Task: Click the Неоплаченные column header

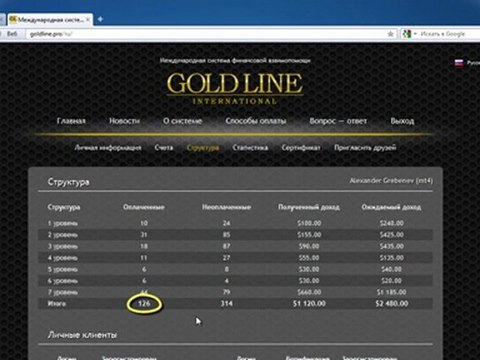Action: pyautogui.click(x=226, y=207)
